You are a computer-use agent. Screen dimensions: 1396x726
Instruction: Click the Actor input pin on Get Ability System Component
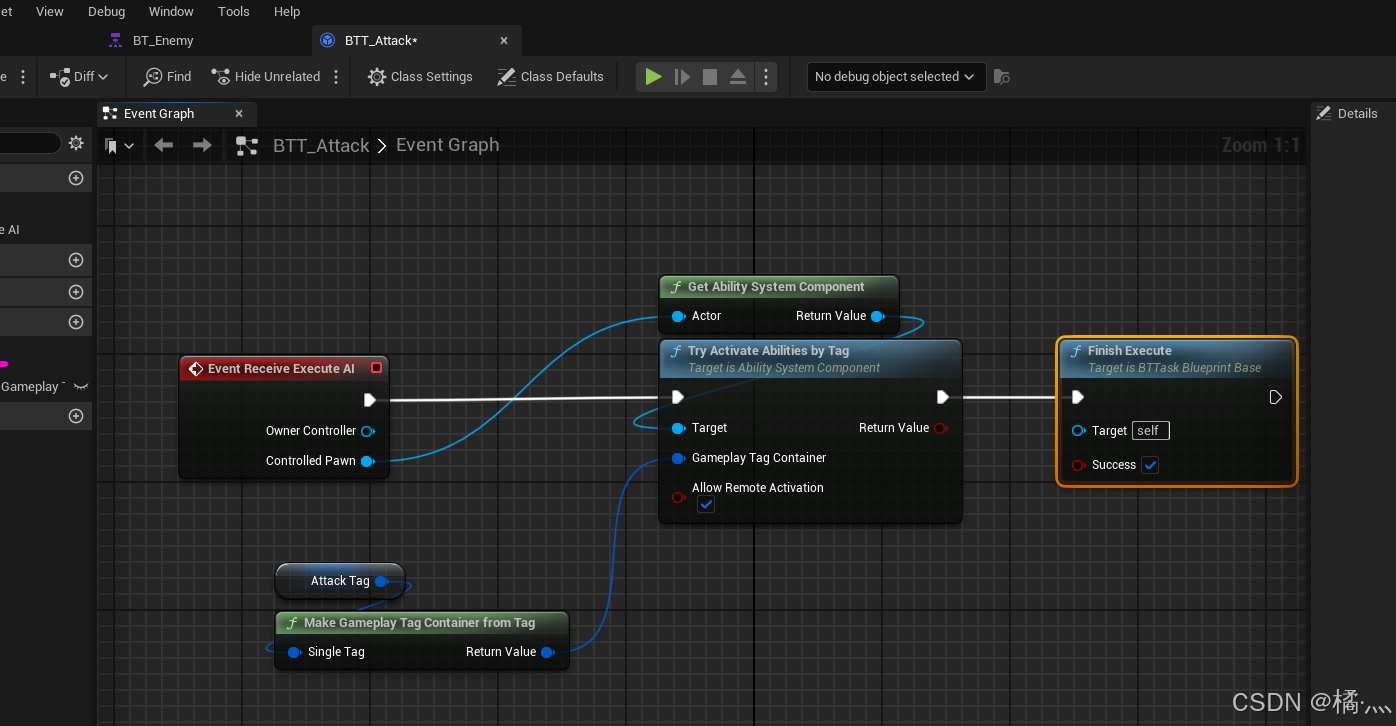(679, 316)
